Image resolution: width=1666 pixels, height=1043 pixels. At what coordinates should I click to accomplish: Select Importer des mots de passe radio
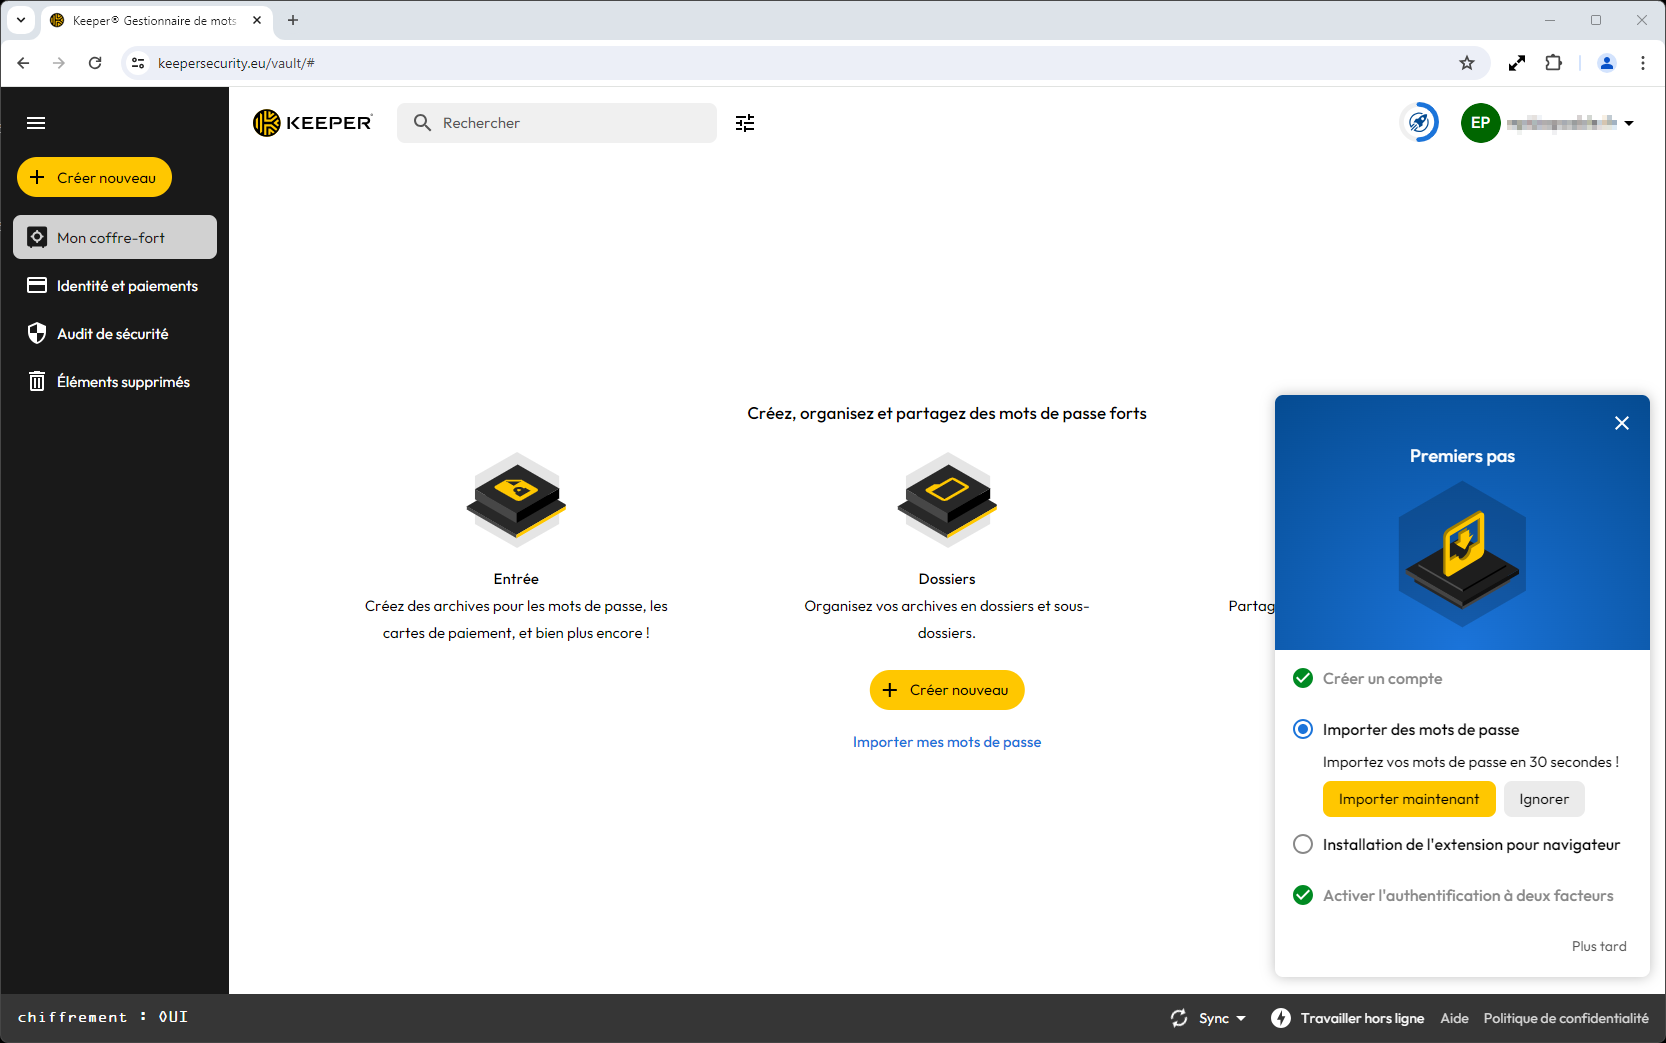pyautogui.click(x=1303, y=729)
